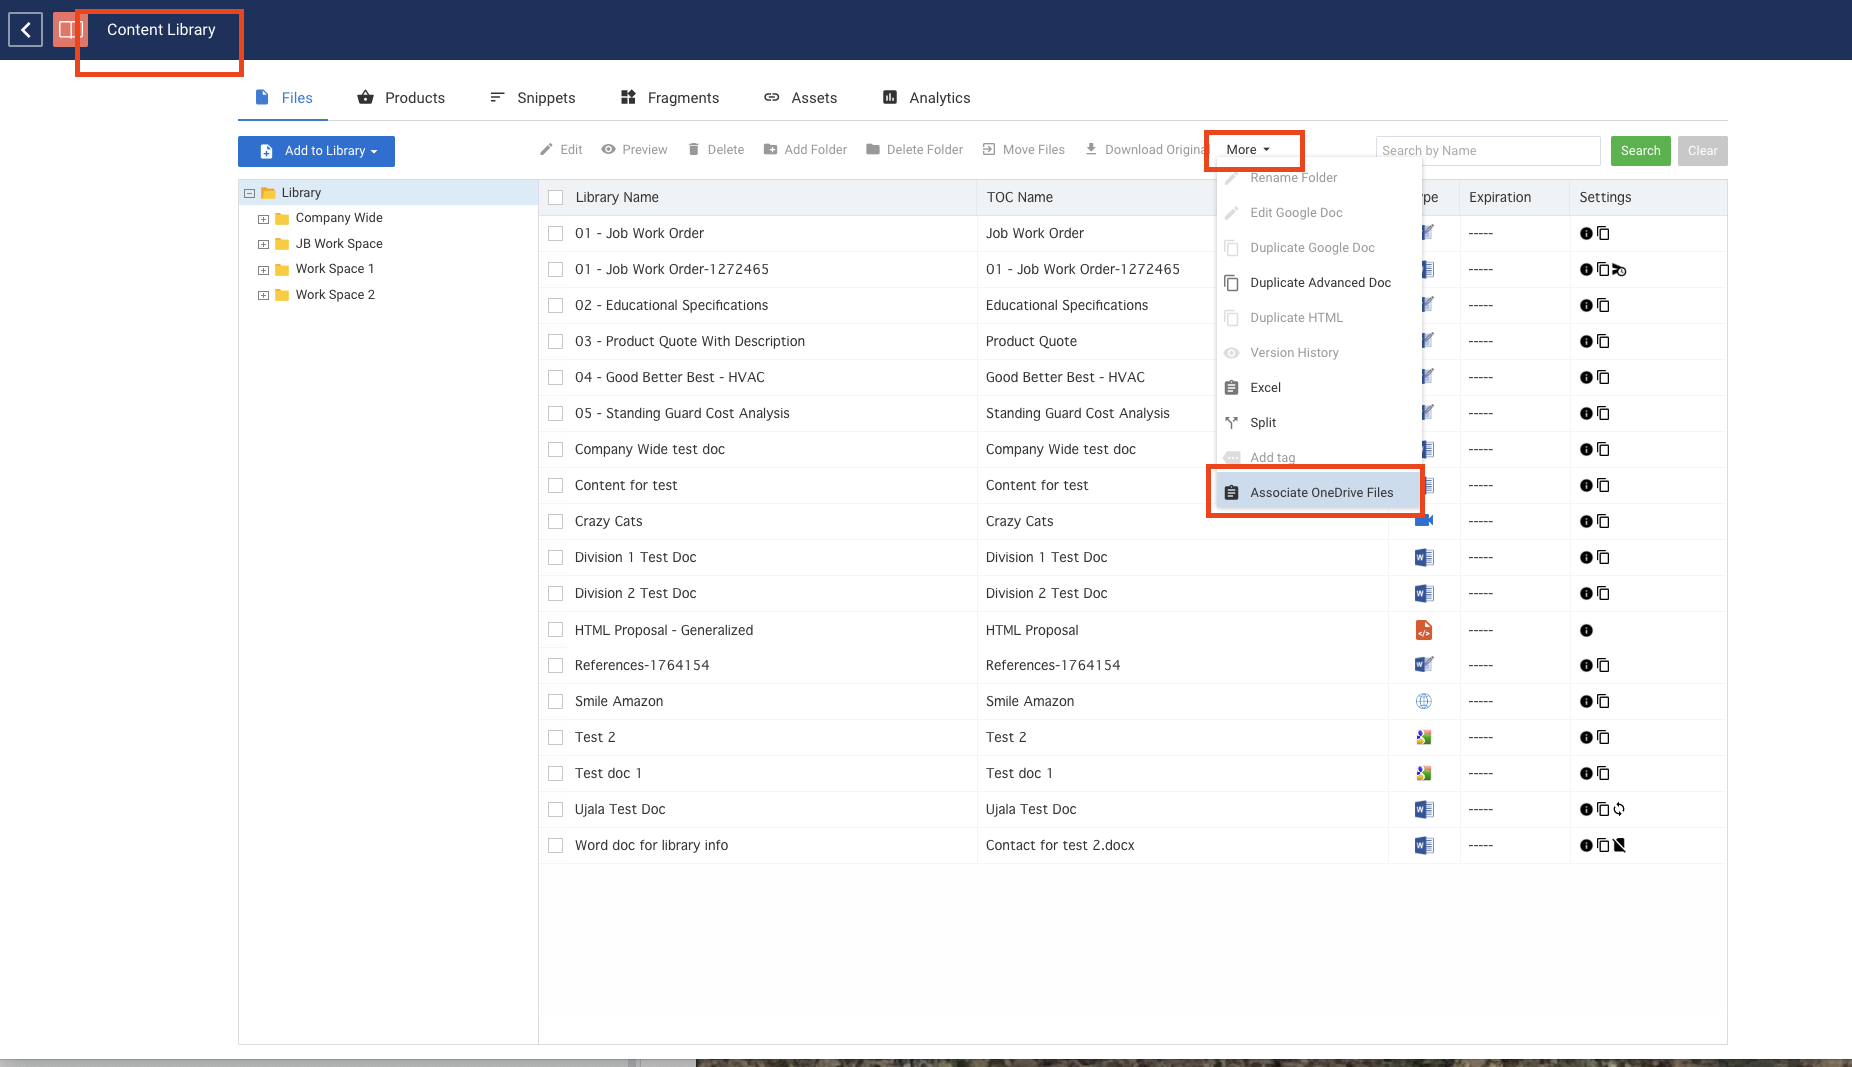
Task: Click the Delete trash icon
Action: (695, 149)
